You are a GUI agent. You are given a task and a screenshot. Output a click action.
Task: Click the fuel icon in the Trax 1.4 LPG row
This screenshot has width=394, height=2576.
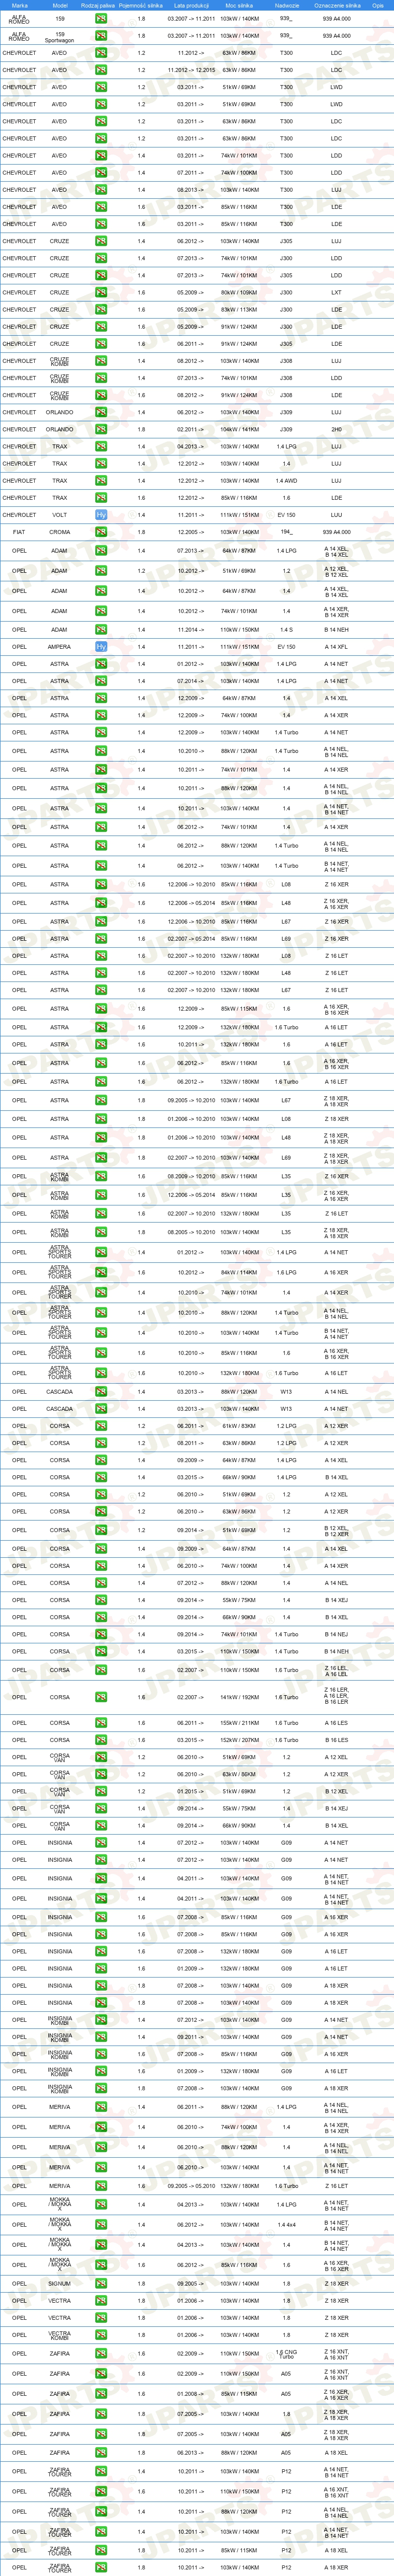[x=101, y=447]
